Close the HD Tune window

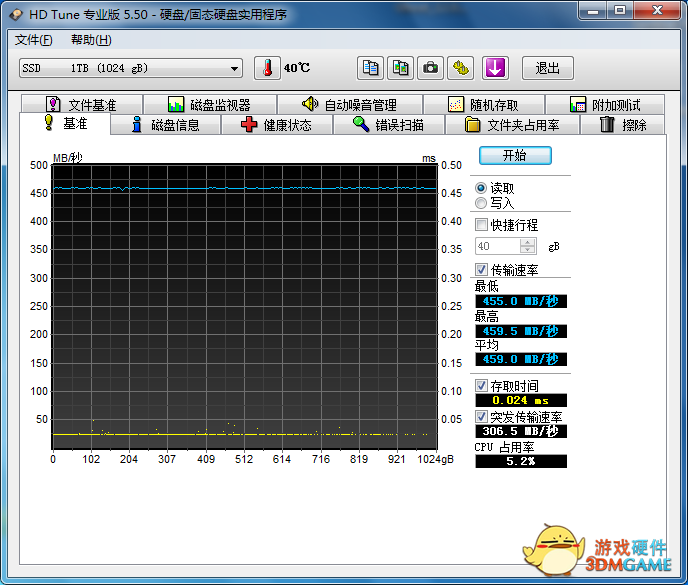(x=657, y=11)
